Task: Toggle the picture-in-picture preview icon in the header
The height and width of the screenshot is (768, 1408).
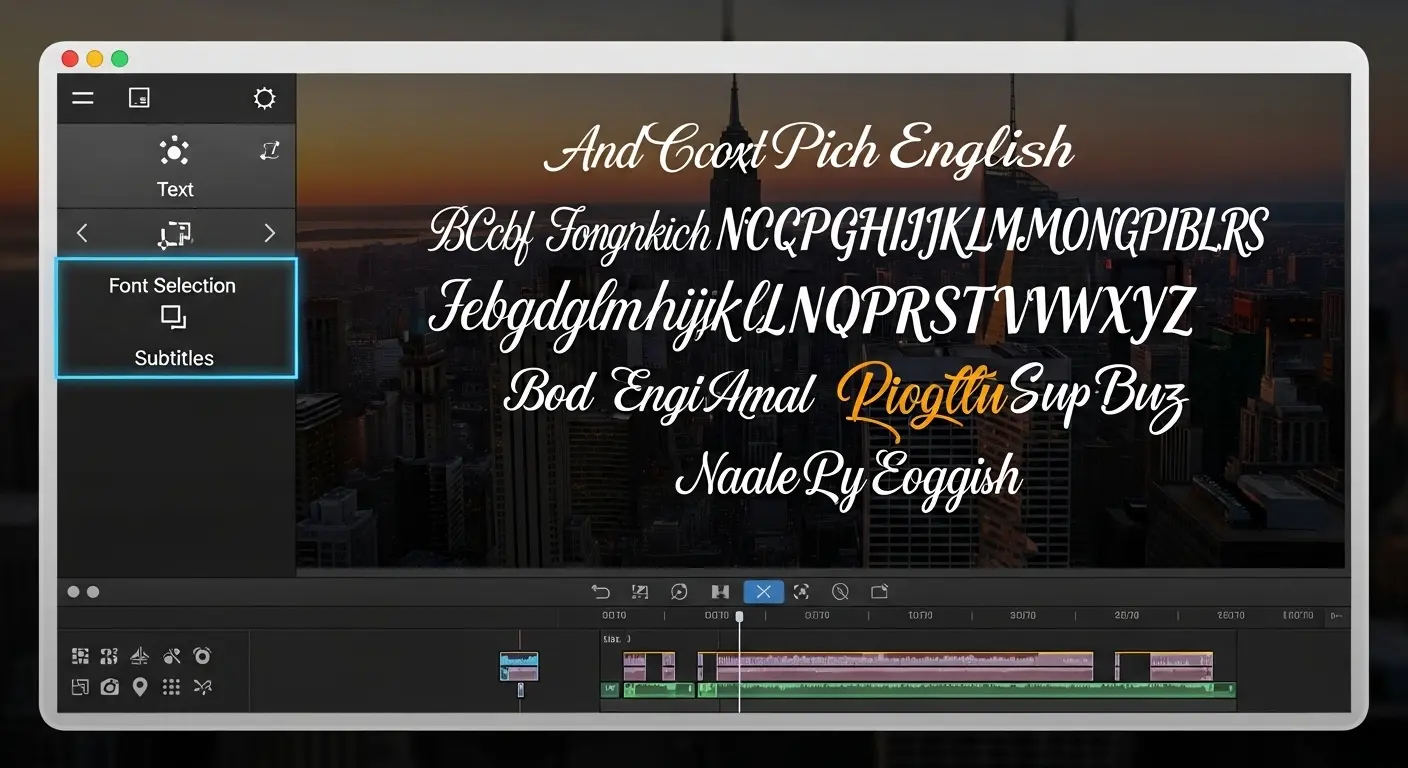Action: click(x=139, y=98)
